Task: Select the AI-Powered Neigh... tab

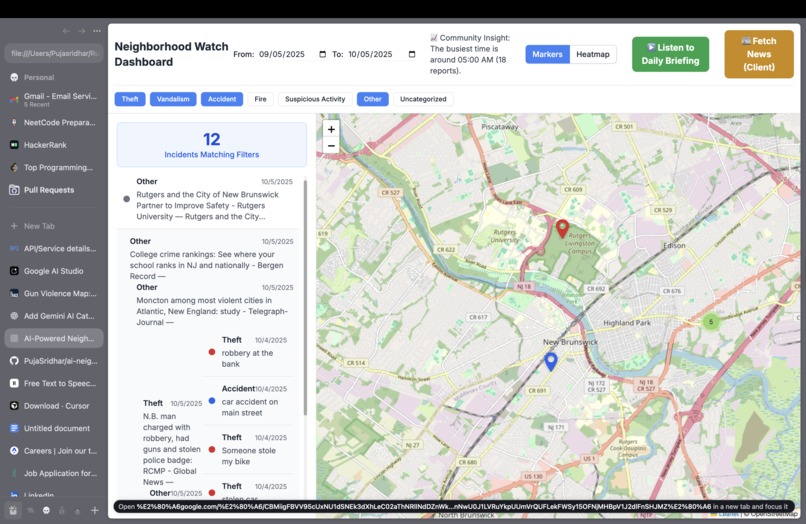Action: 54,338
